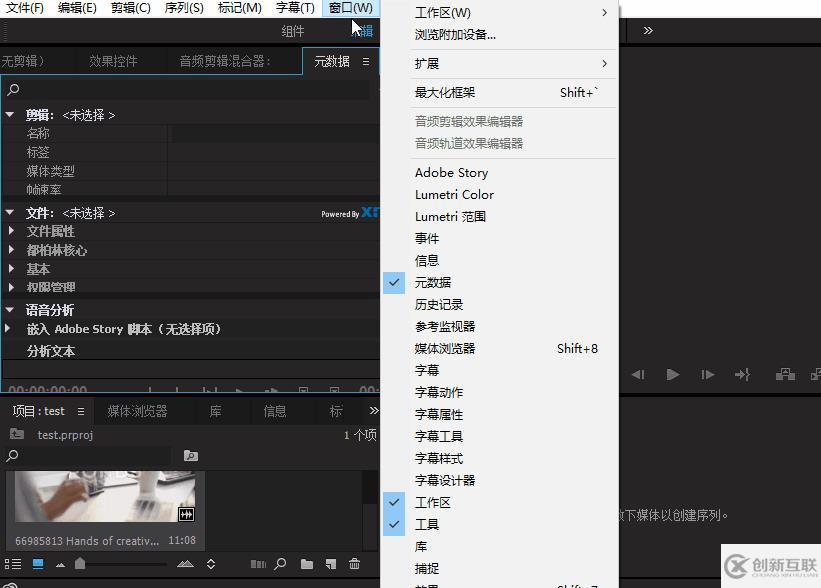Expand 嵌入 Adobe Story 脚本 row
This screenshot has width=821, height=588.
click(7, 328)
